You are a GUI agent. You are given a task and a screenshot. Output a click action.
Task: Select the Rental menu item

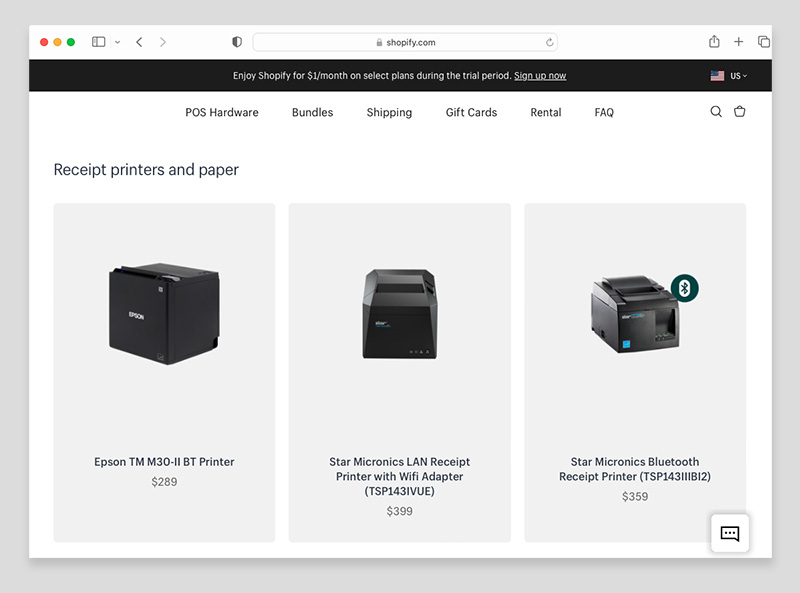point(546,112)
